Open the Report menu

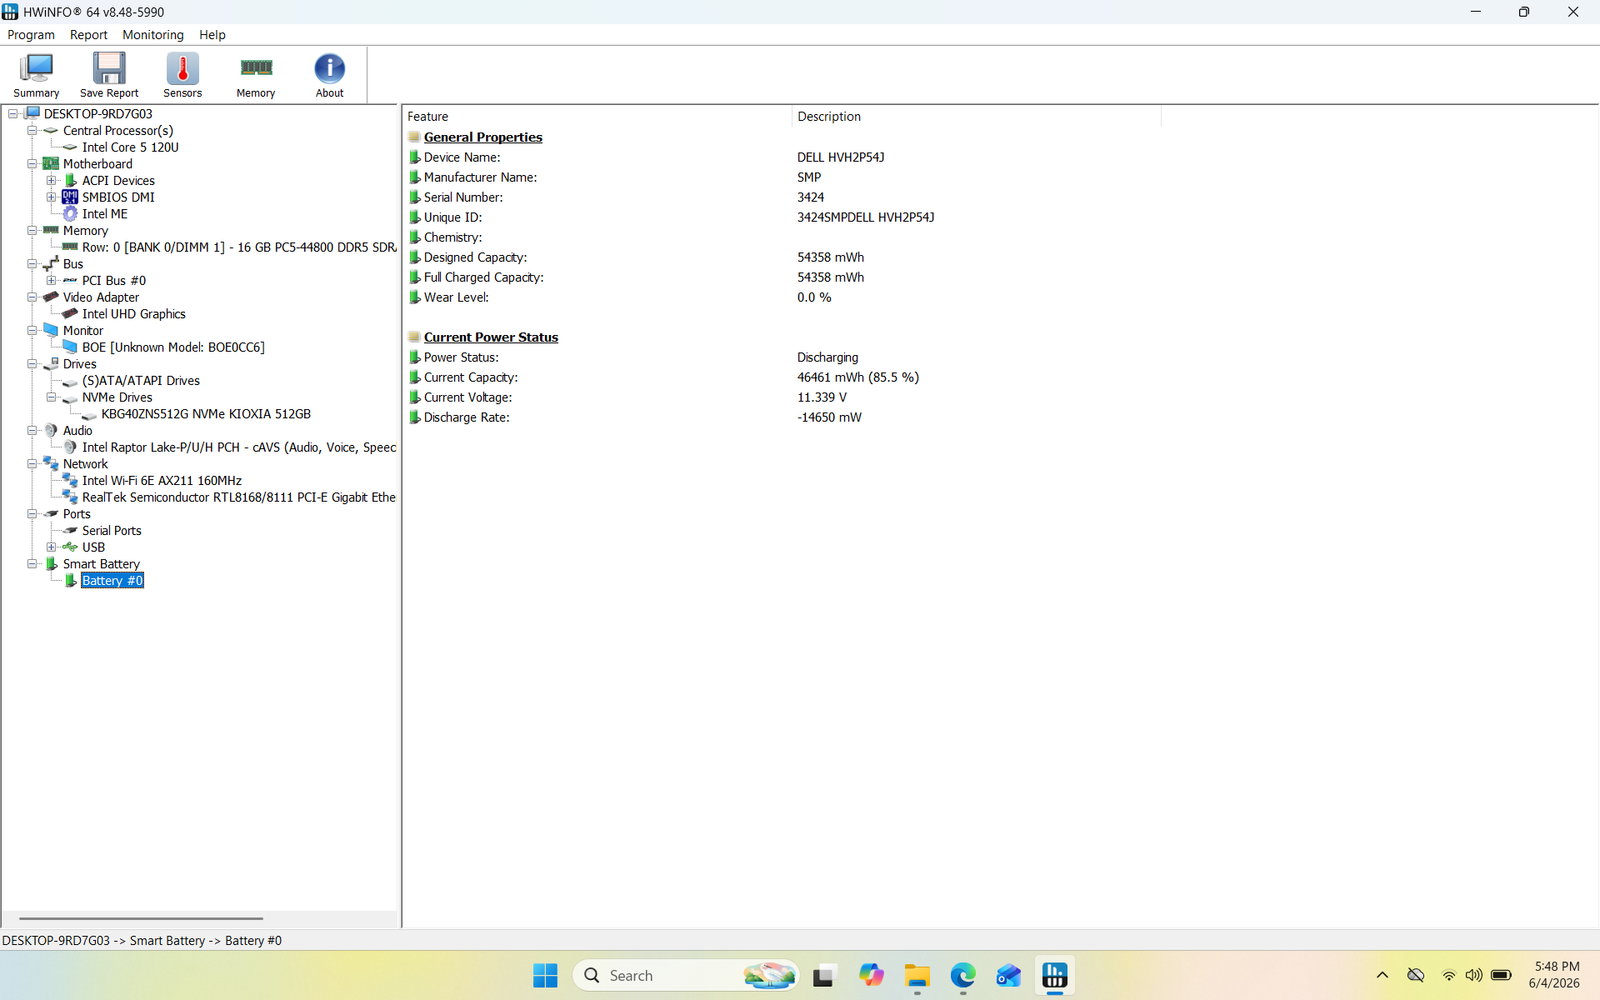pos(88,35)
